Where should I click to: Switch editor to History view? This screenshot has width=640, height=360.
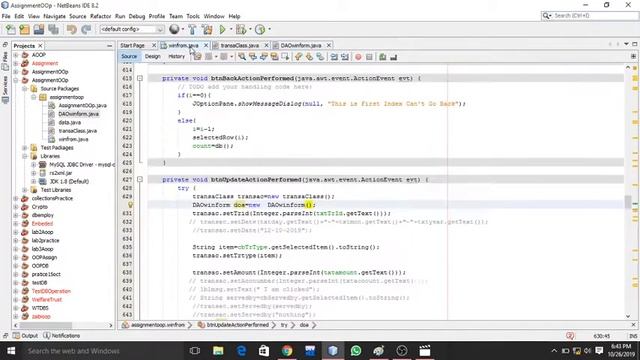(x=176, y=56)
